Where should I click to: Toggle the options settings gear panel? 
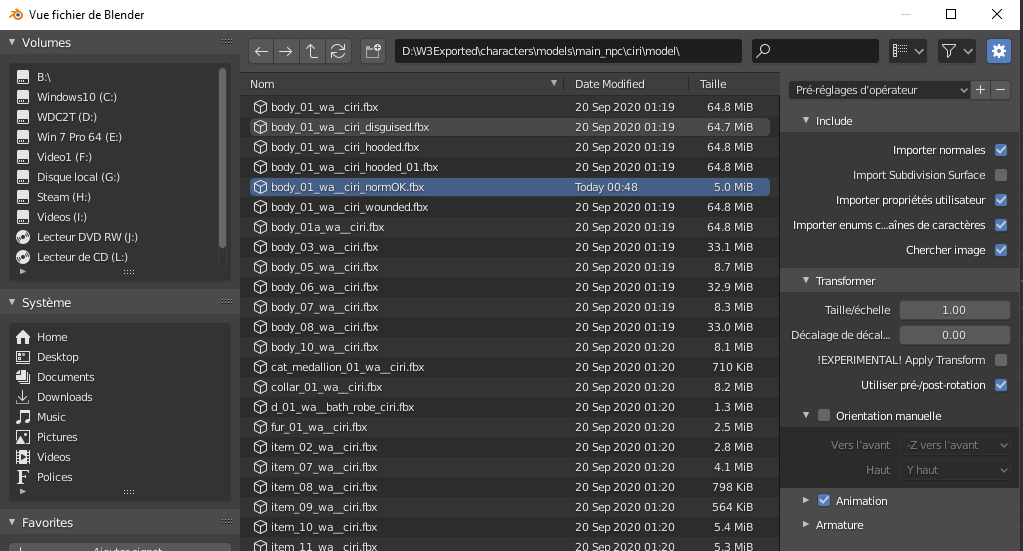click(998, 51)
